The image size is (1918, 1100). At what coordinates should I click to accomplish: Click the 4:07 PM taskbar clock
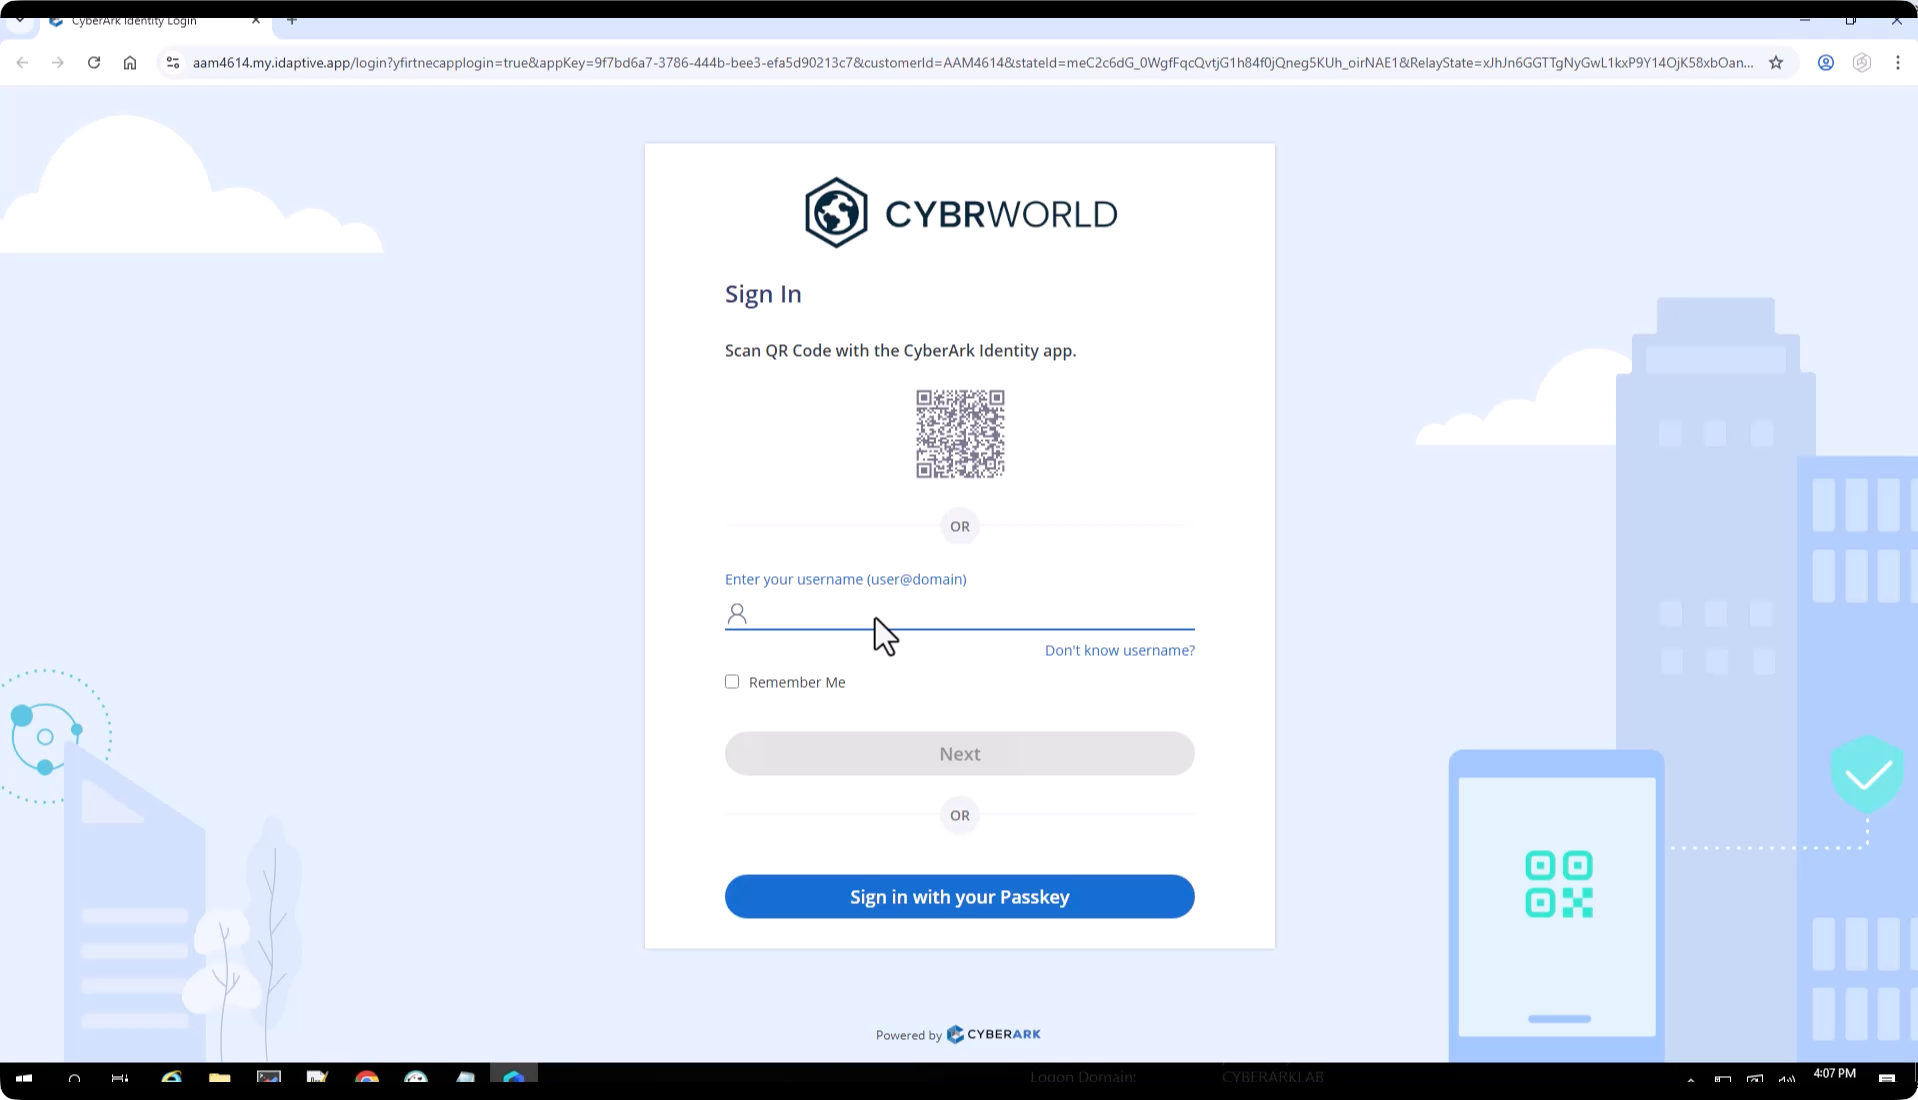point(1834,1073)
